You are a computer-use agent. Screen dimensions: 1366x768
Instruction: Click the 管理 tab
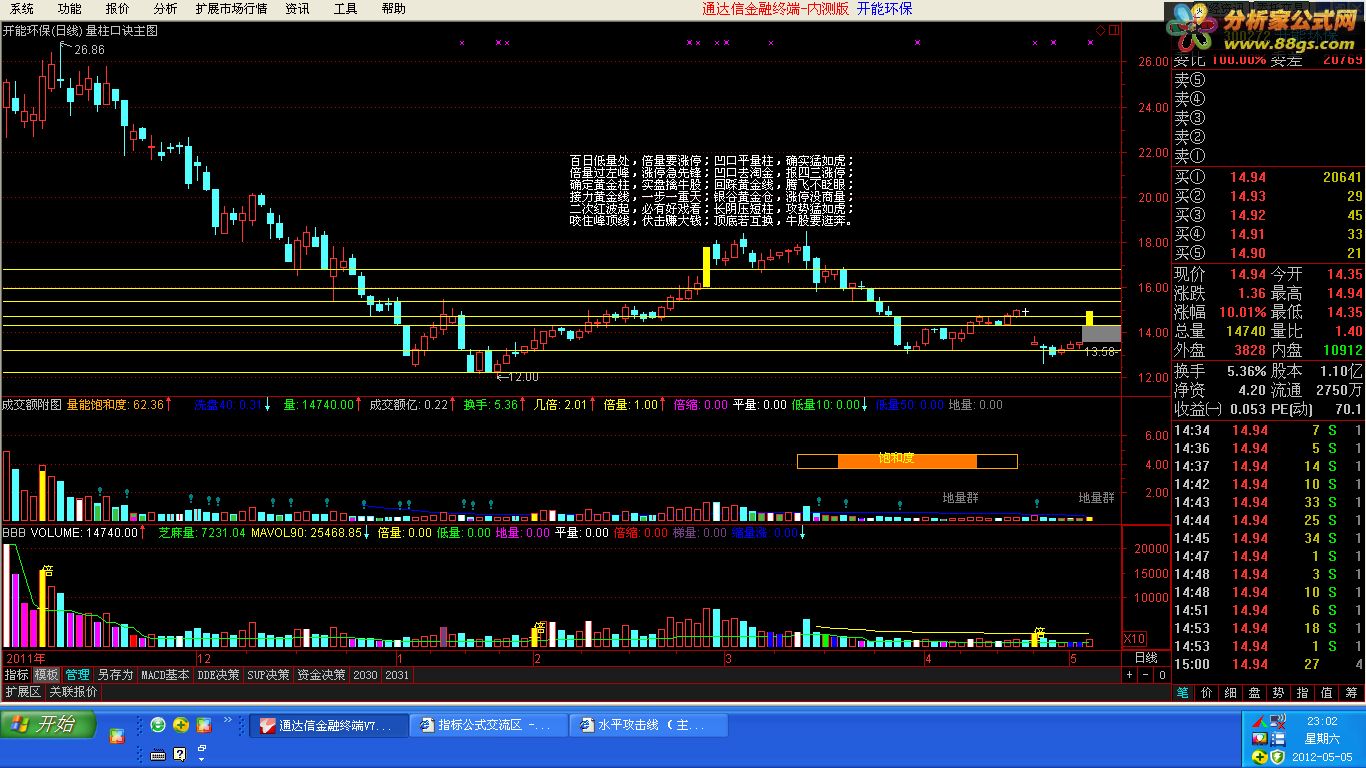(x=77, y=675)
